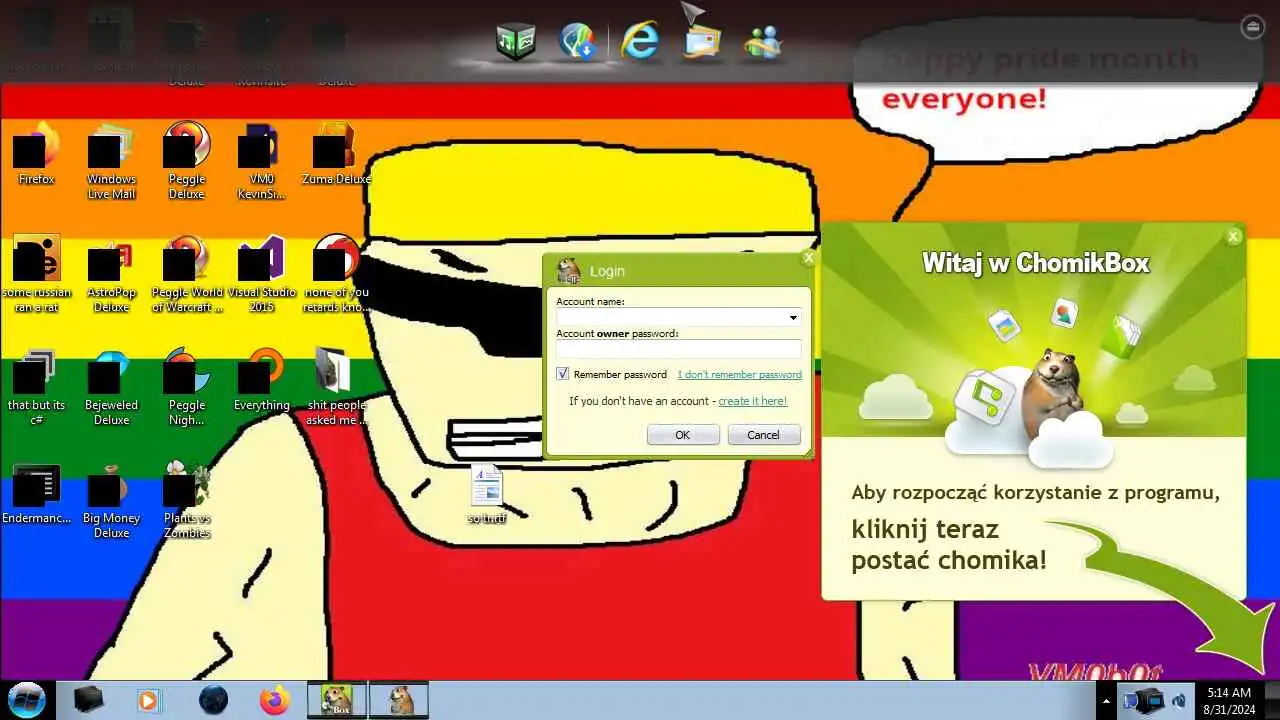Select the Bejeweled Deluxe desktop icon

(111, 386)
